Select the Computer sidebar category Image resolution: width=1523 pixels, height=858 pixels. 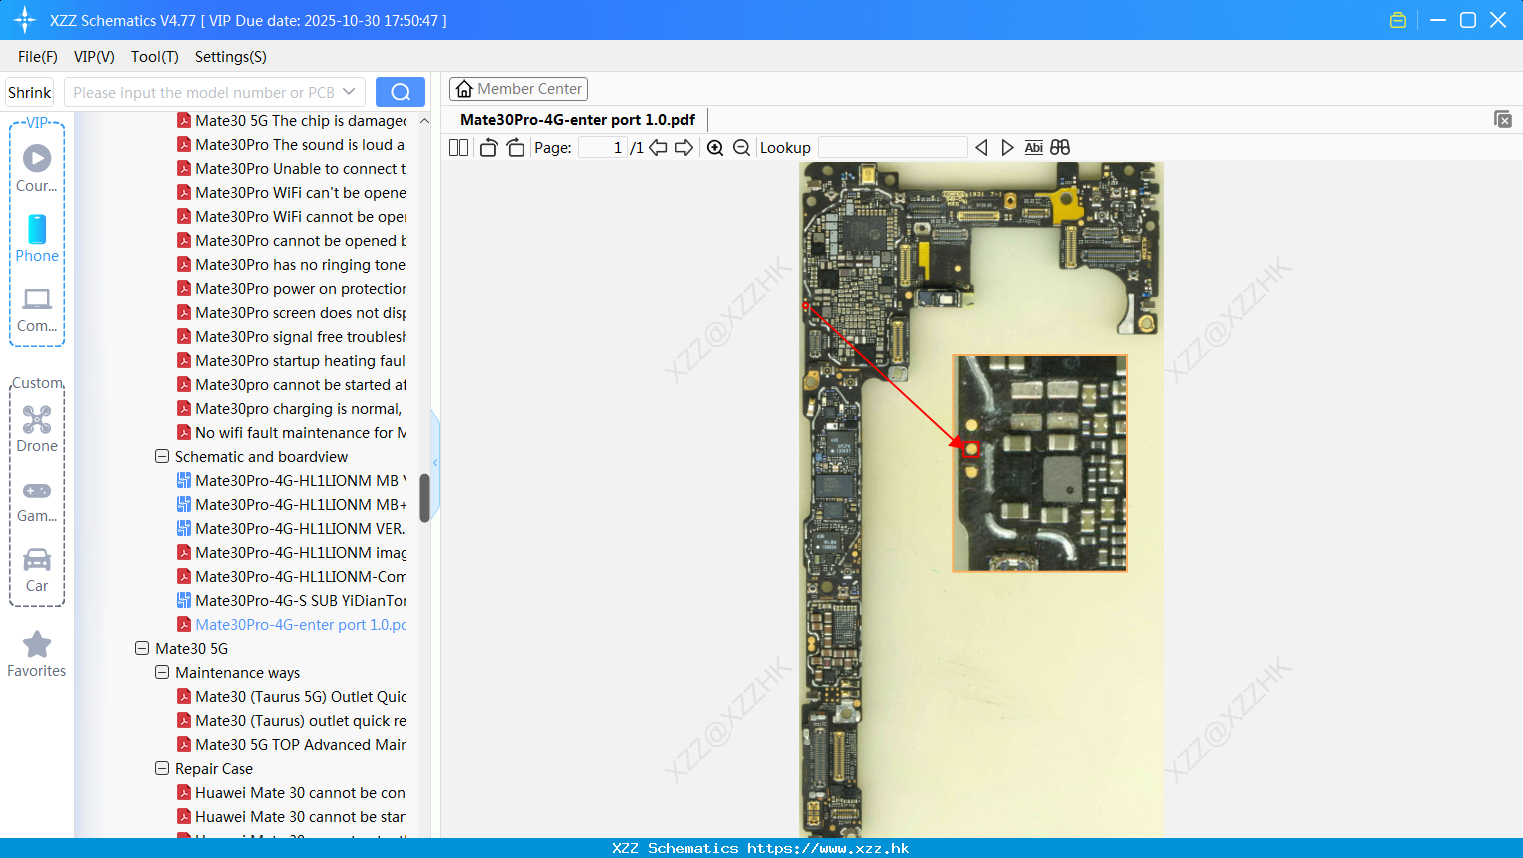pos(37,309)
